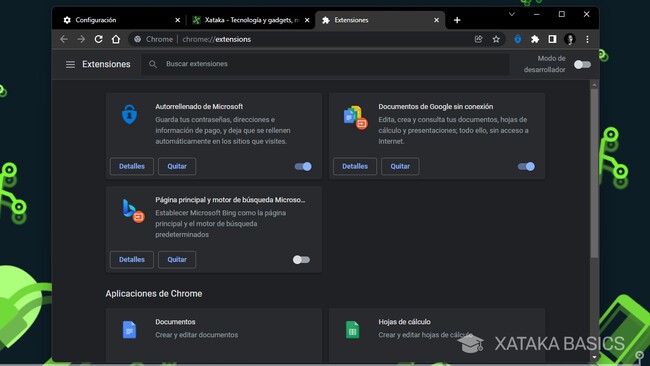Image resolution: width=650 pixels, height=366 pixels.
Task: Go forward with the forward arrow
Action: pos(81,39)
